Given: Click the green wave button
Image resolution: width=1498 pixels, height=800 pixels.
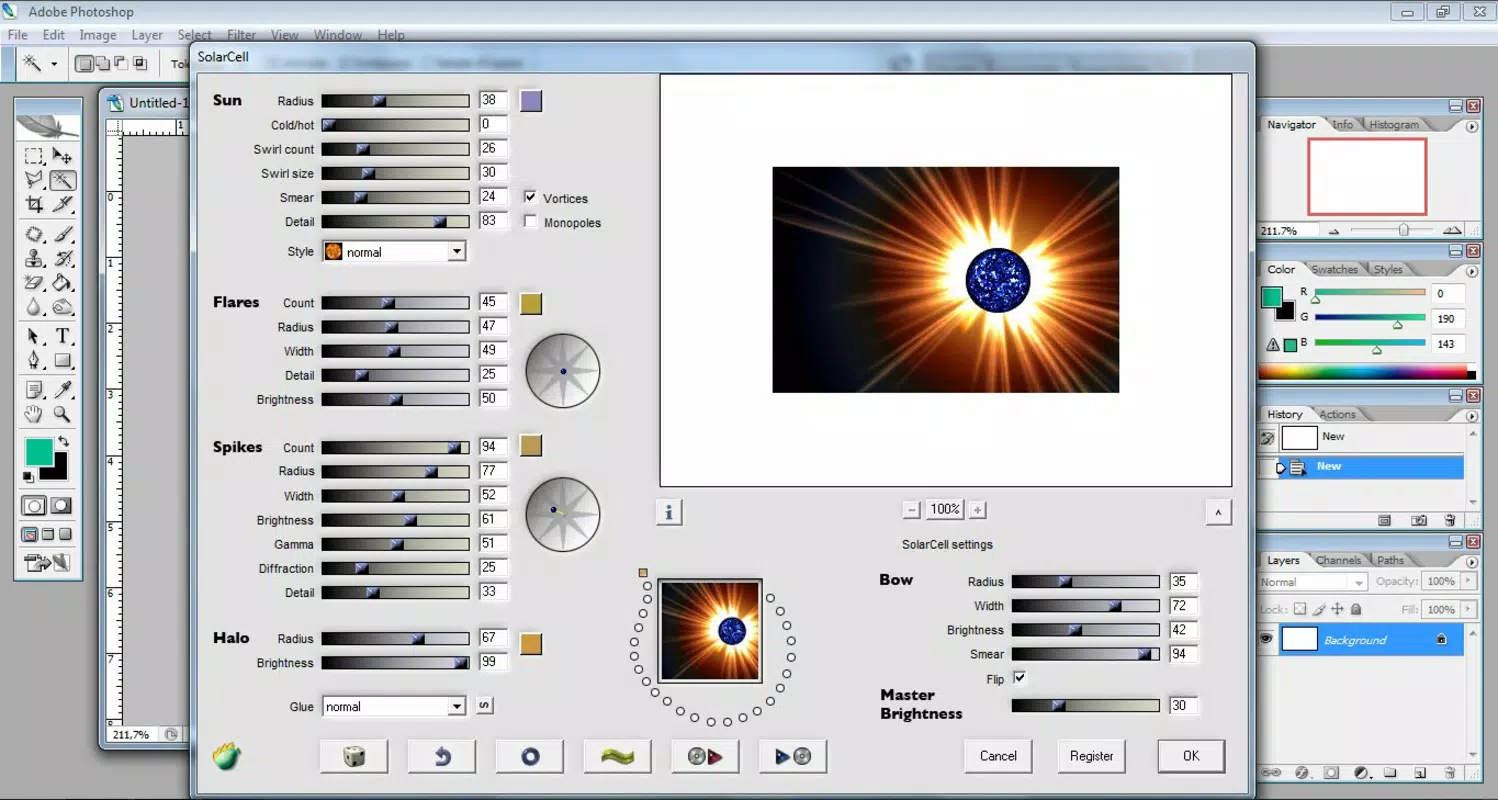Looking at the screenshot, I should pos(618,756).
